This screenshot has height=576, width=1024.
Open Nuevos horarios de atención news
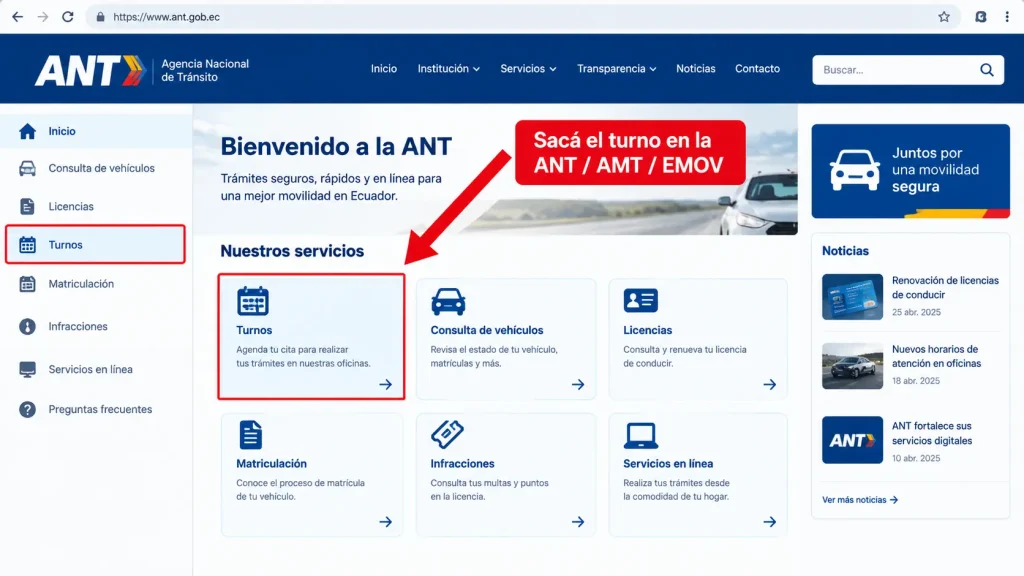coord(936,357)
